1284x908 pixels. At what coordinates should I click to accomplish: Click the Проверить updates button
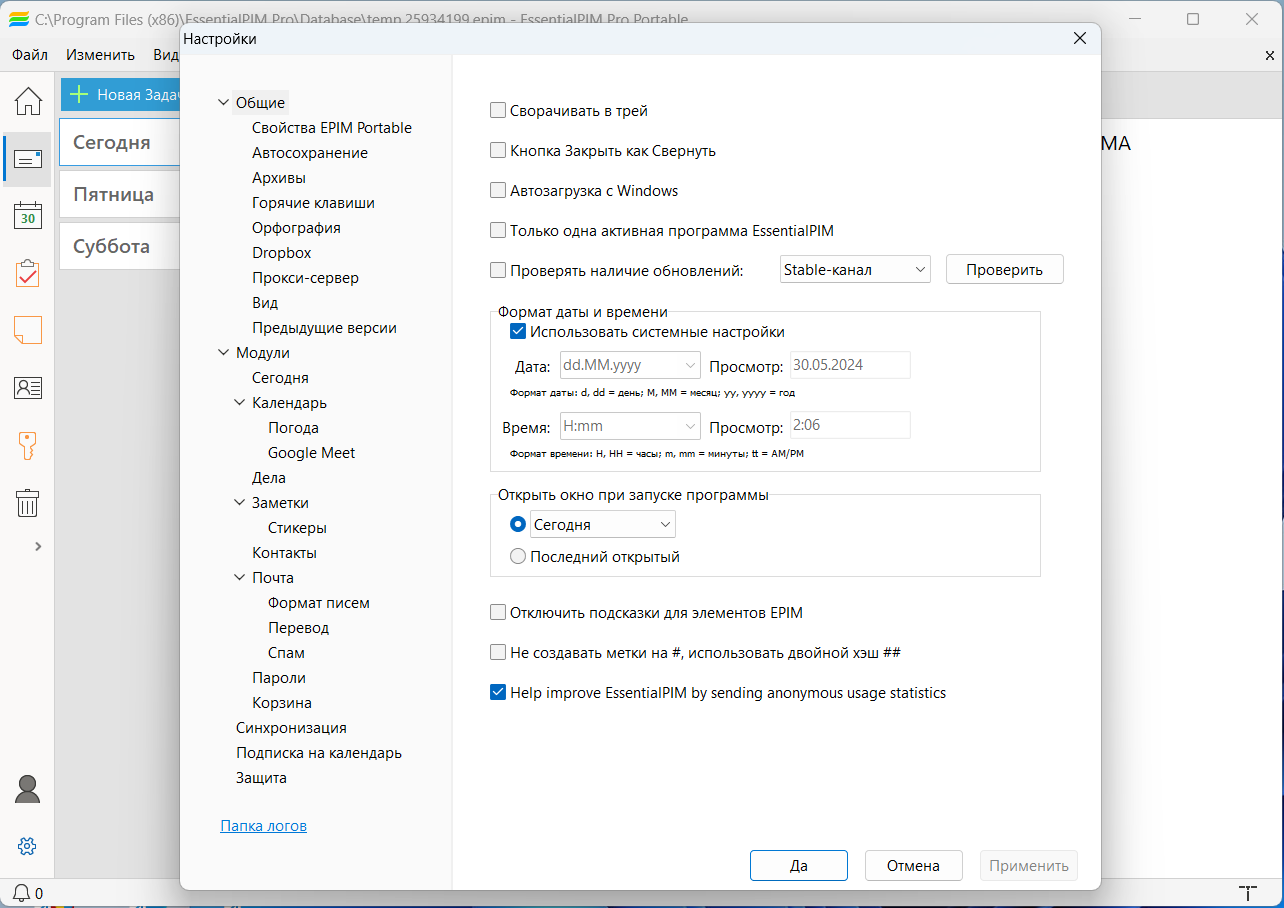[x=1005, y=269]
